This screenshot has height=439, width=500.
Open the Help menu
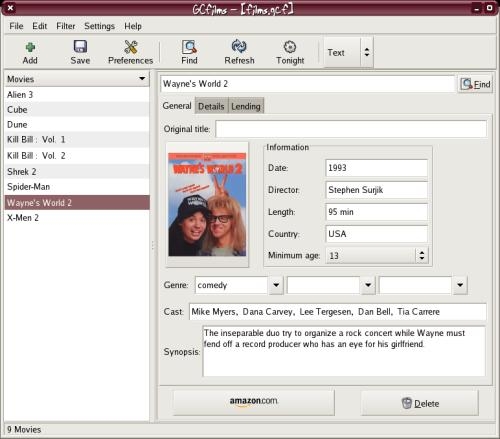tap(133, 26)
